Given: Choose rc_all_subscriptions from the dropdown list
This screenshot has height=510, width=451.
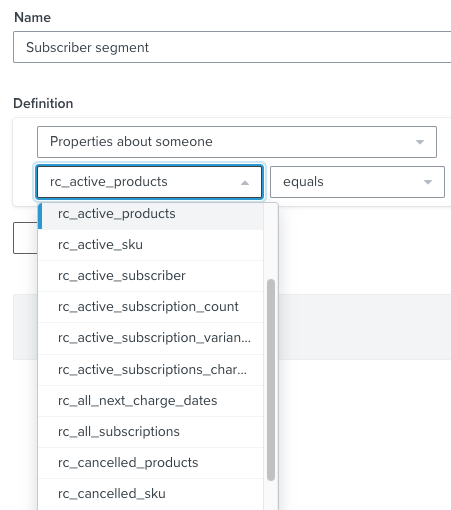Looking at the screenshot, I should tap(151, 432).
